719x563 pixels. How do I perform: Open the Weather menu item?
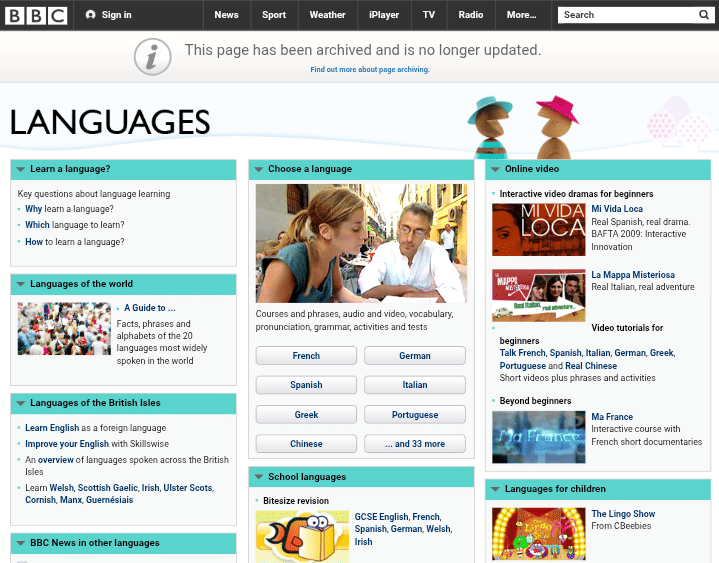click(327, 15)
